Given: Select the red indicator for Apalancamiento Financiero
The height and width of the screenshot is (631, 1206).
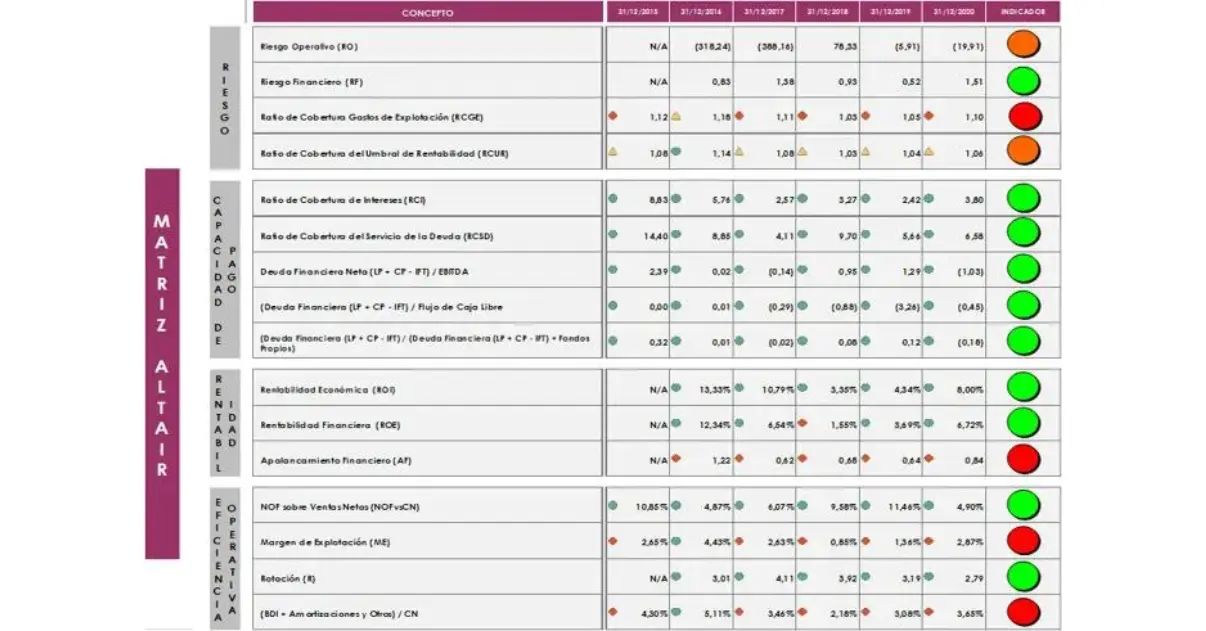Looking at the screenshot, I should pyautogui.click(x=1023, y=460).
